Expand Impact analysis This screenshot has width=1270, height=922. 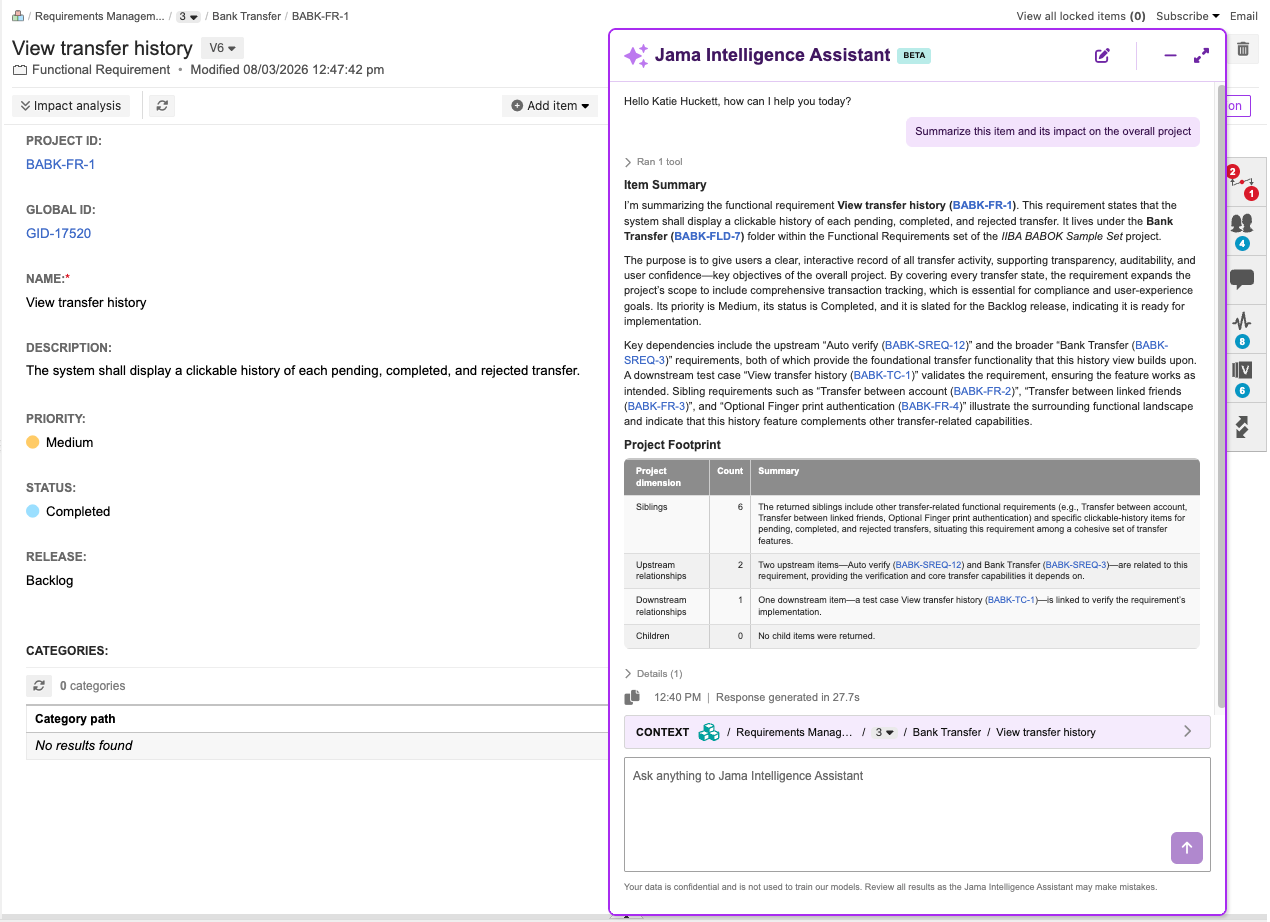click(x=71, y=105)
